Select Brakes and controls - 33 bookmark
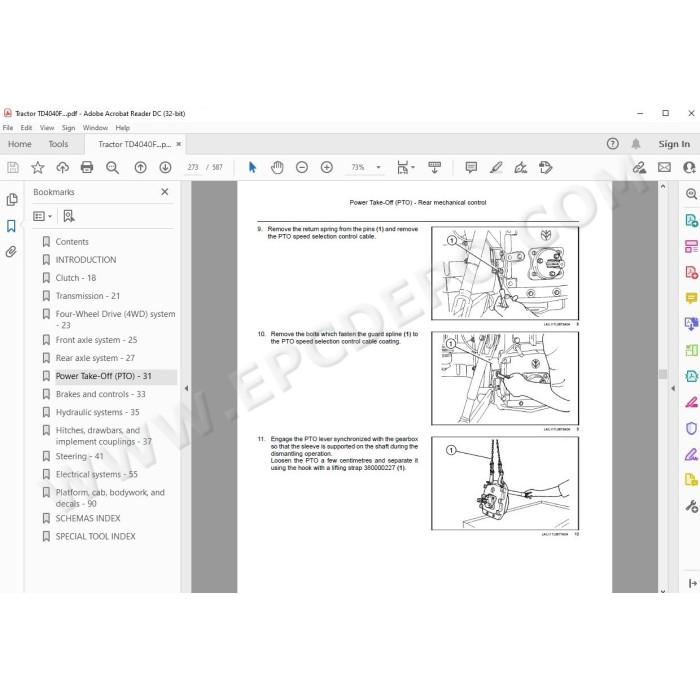 click(x=100, y=394)
